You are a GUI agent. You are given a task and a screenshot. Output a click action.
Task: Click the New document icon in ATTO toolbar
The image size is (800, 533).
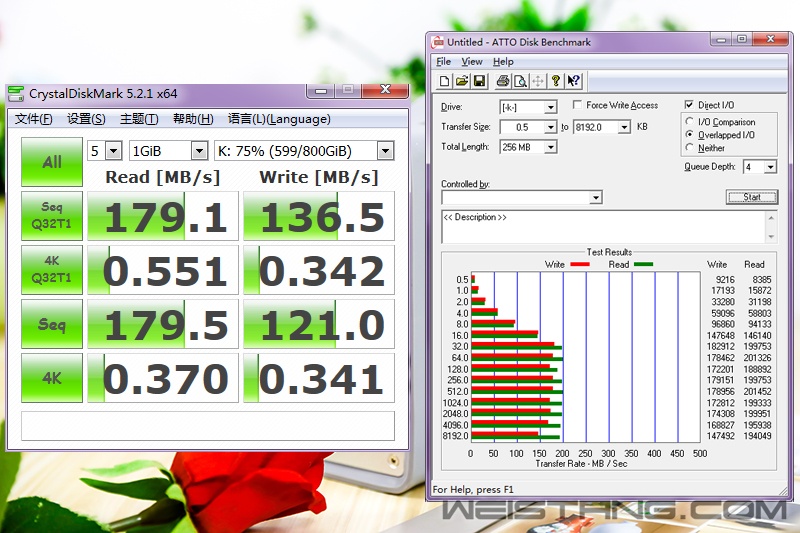444,81
